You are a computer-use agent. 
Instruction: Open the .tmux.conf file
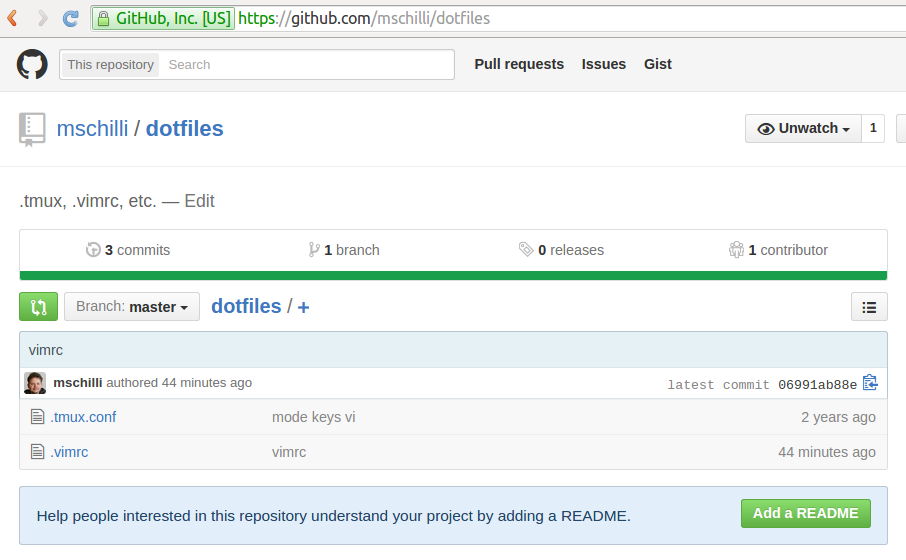click(83, 417)
